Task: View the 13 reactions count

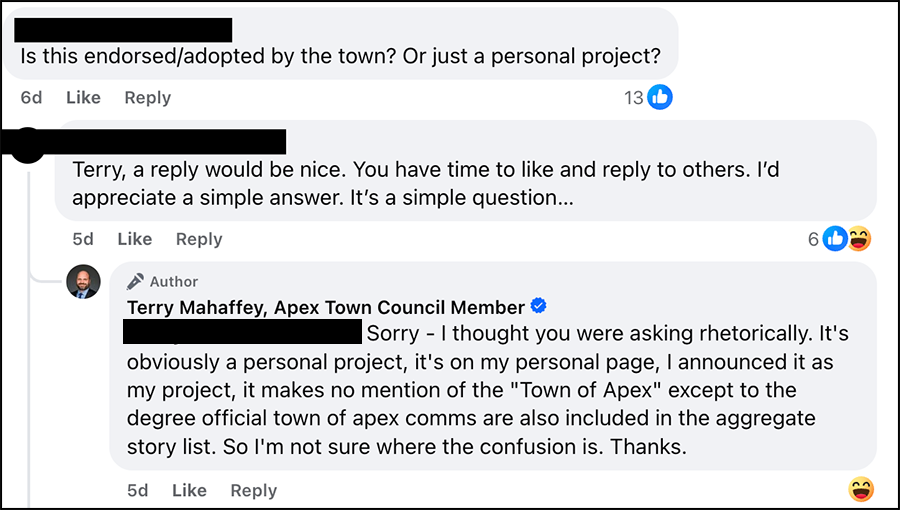Action: coord(633,98)
